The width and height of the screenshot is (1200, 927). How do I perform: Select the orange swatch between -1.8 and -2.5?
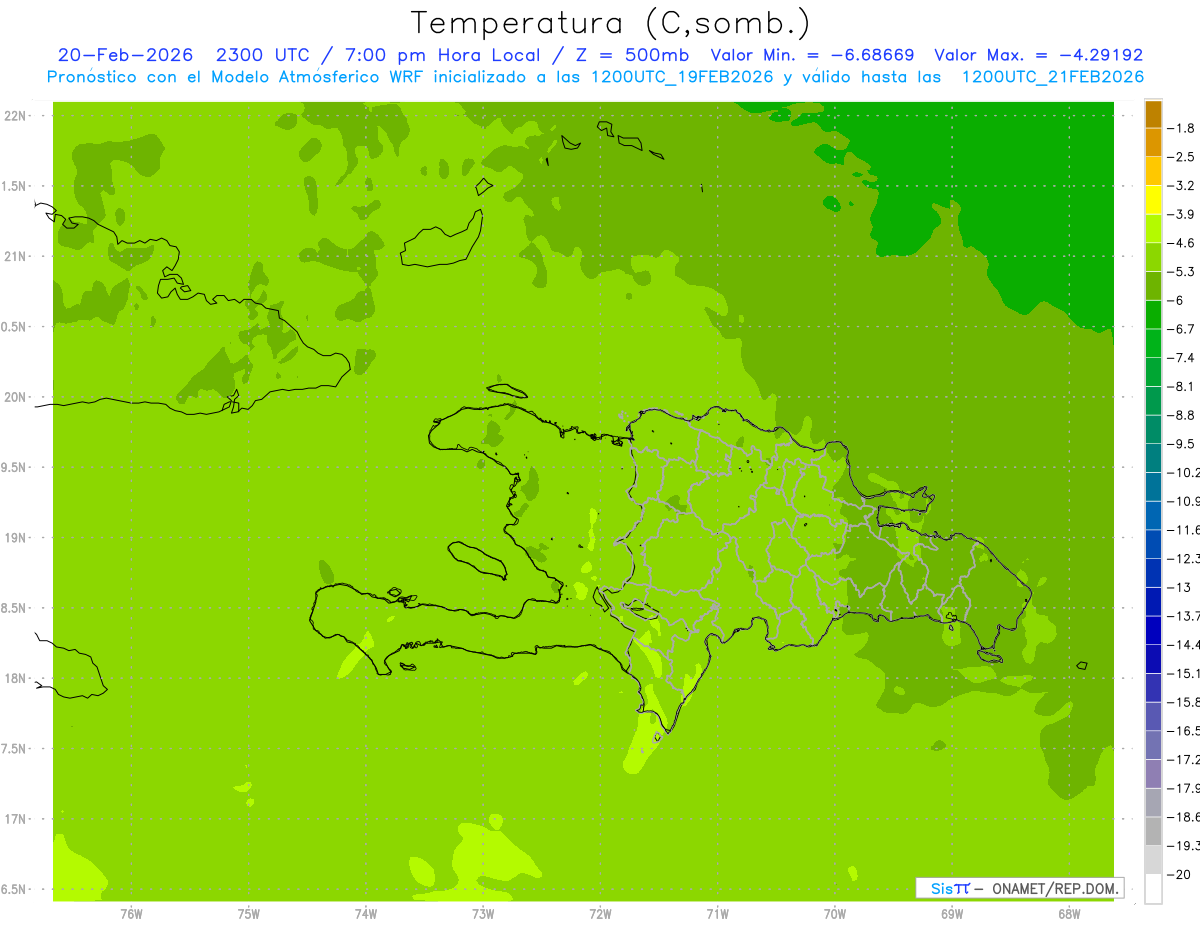click(1153, 142)
